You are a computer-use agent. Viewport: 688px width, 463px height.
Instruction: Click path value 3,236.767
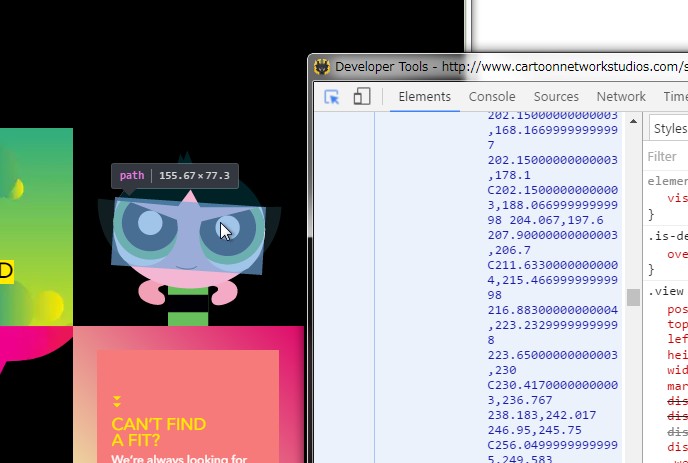point(520,400)
